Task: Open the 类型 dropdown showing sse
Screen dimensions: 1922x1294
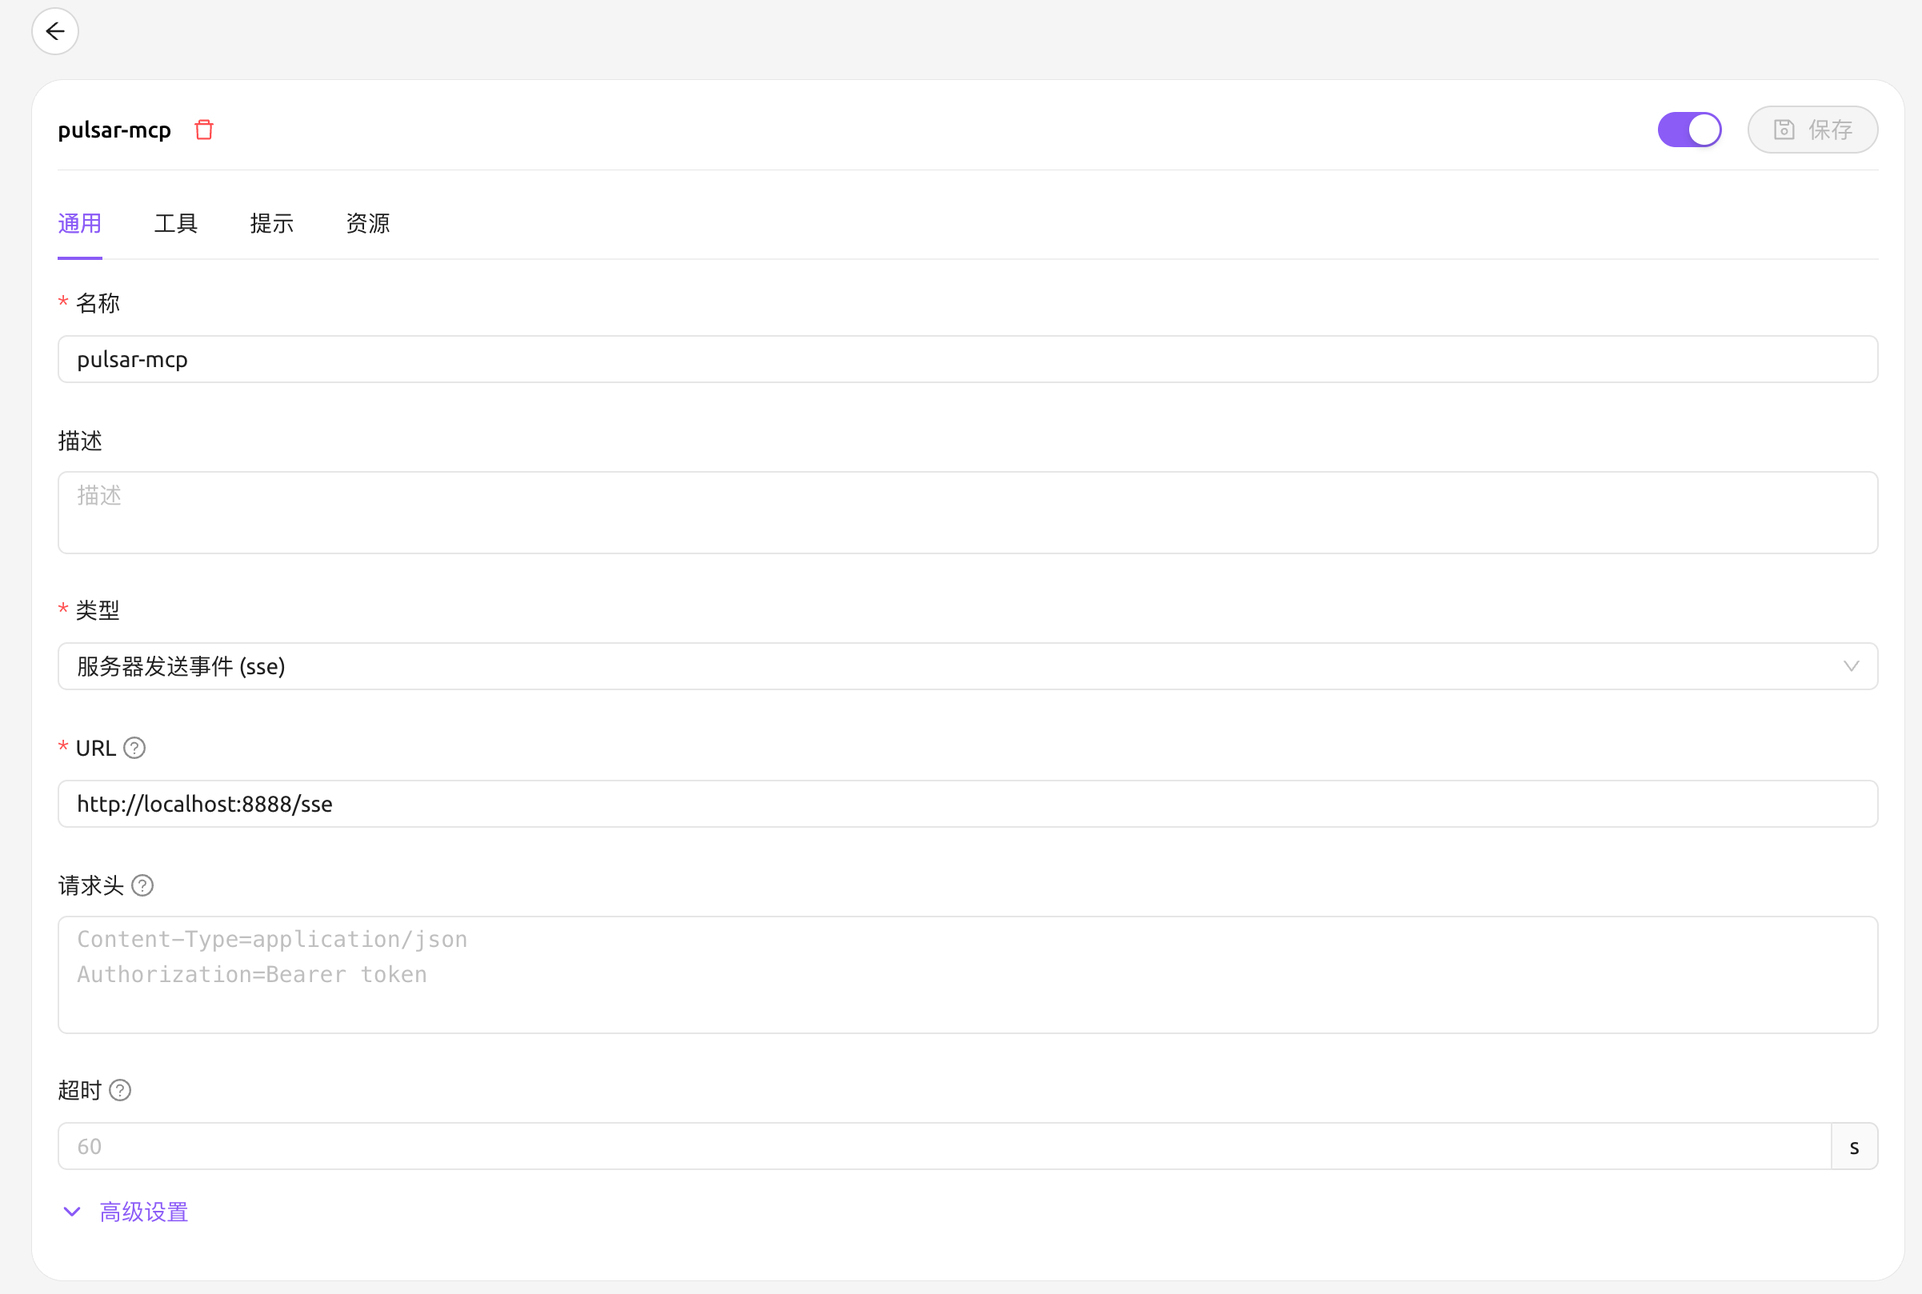Action: pos(968,666)
